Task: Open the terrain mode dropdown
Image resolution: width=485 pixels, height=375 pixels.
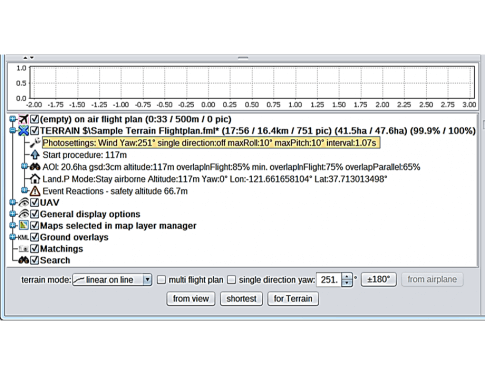Action: (112, 279)
